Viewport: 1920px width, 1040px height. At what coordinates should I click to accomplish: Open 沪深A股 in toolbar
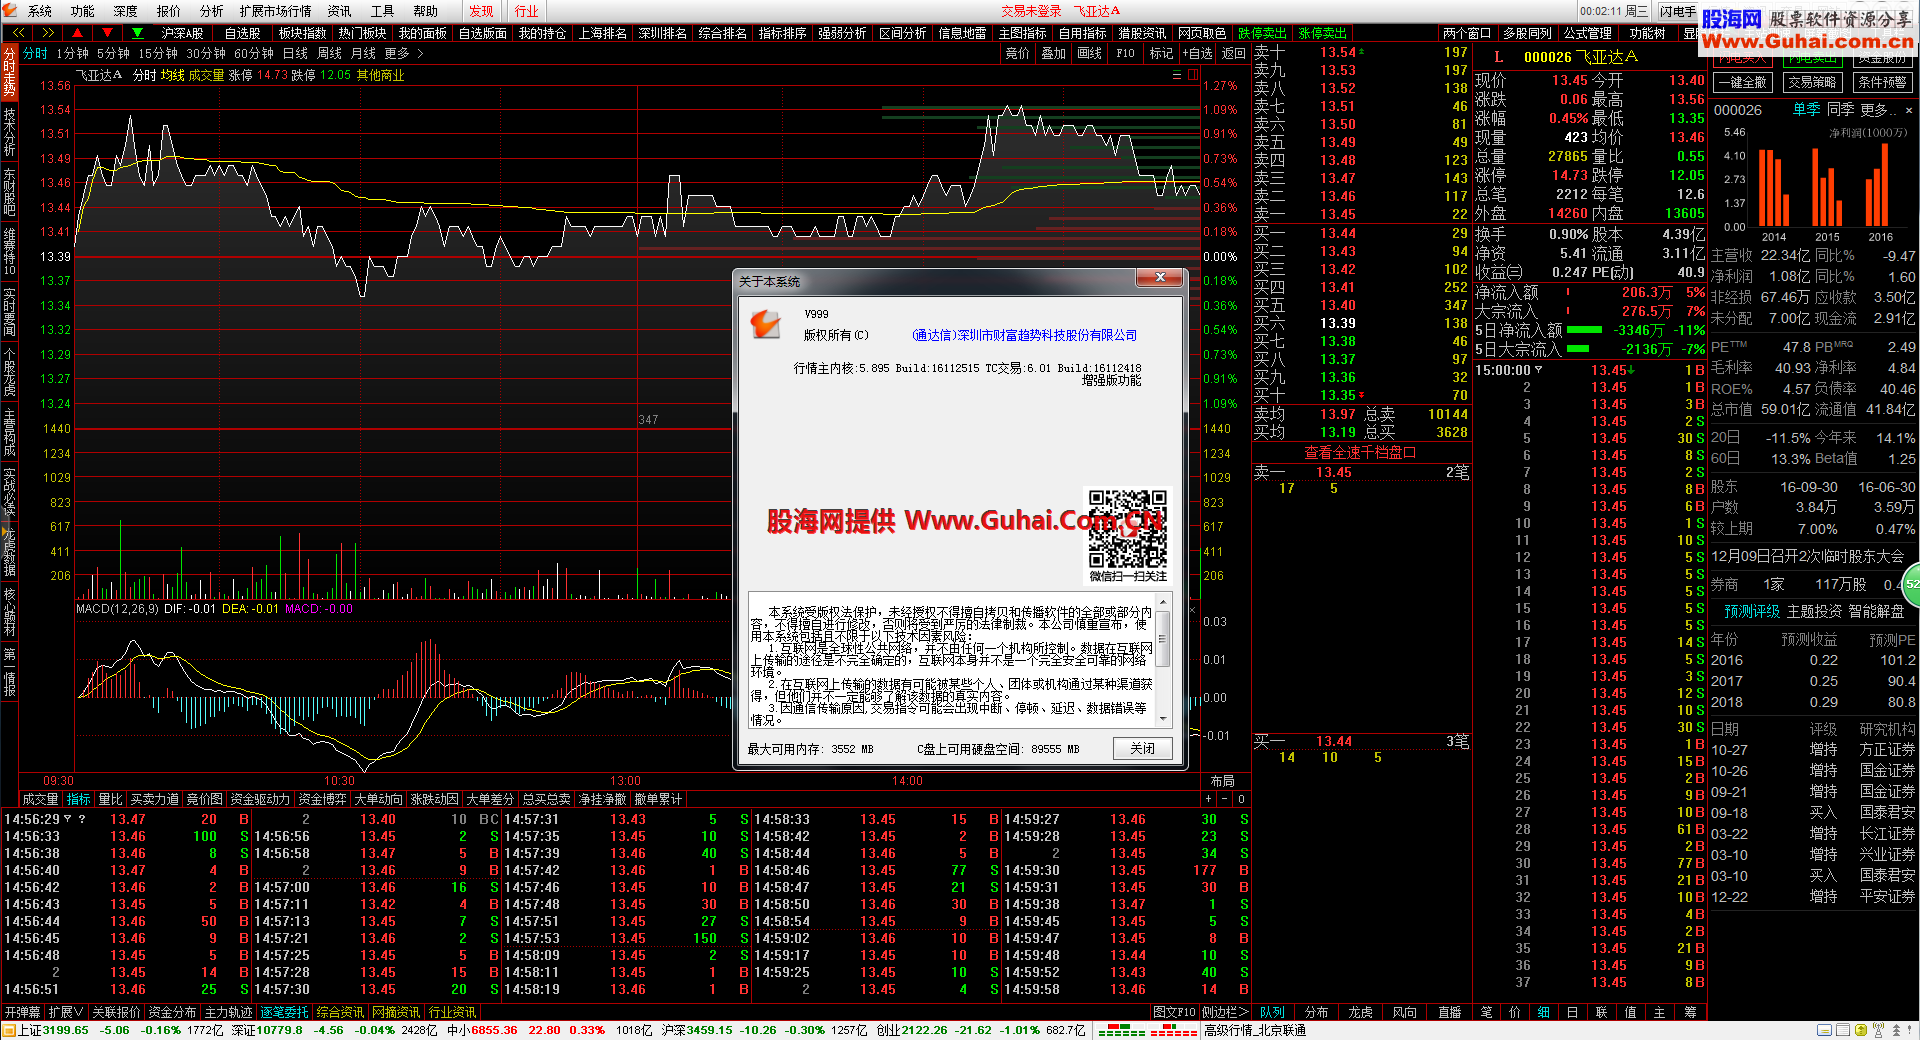click(182, 33)
